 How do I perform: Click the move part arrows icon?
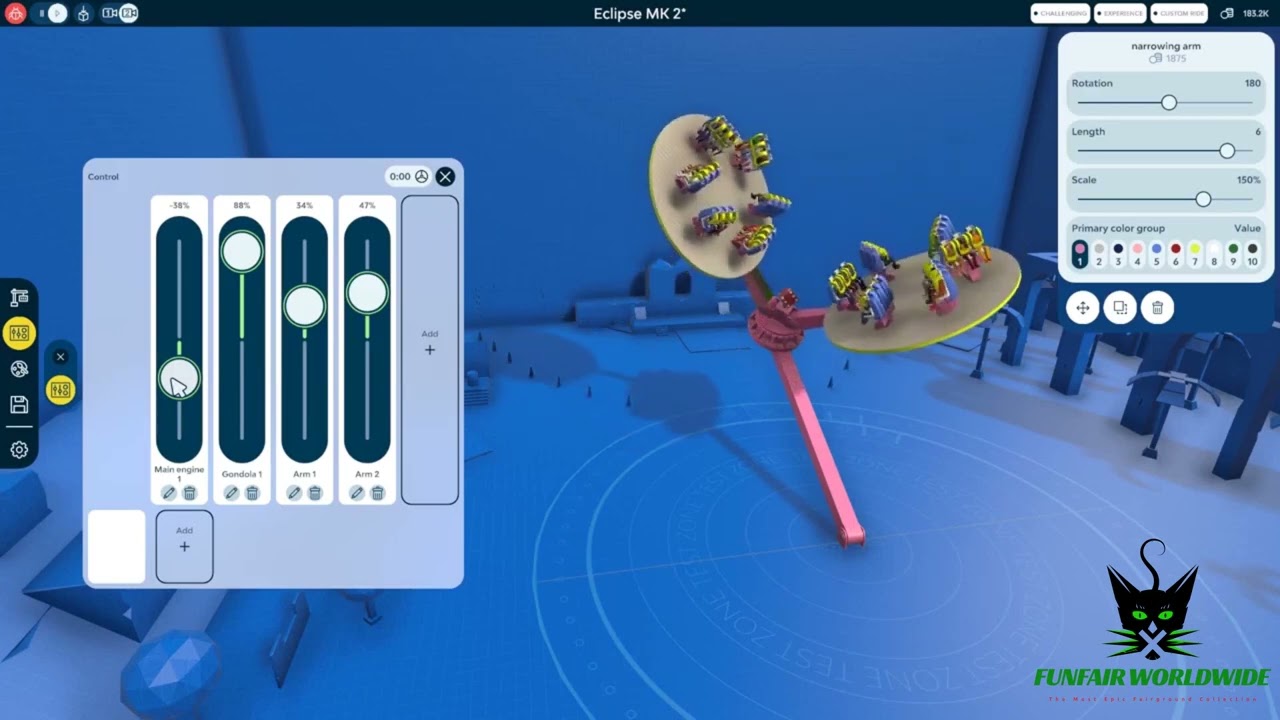pyautogui.click(x=1083, y=308)
